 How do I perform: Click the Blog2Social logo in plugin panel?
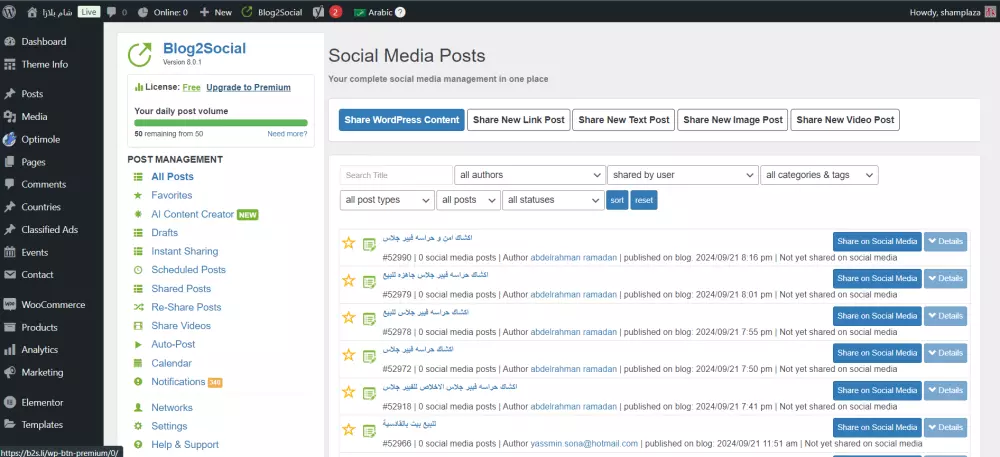coord(140,54)
